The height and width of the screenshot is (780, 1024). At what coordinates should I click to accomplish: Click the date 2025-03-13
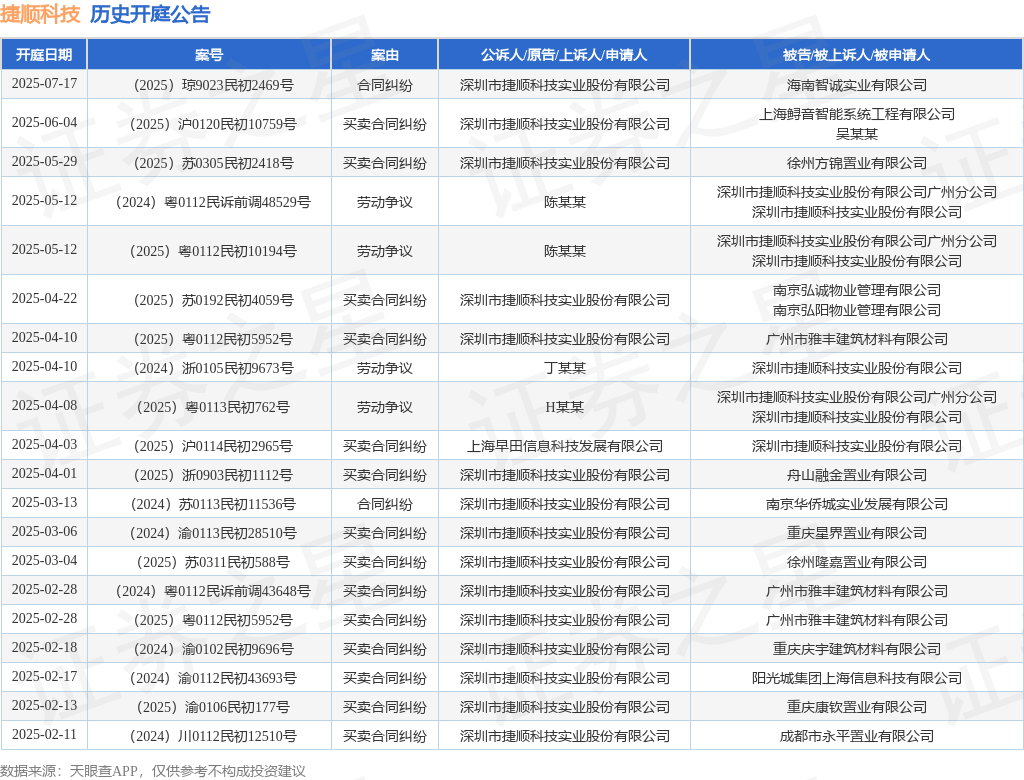coord(44,503)
